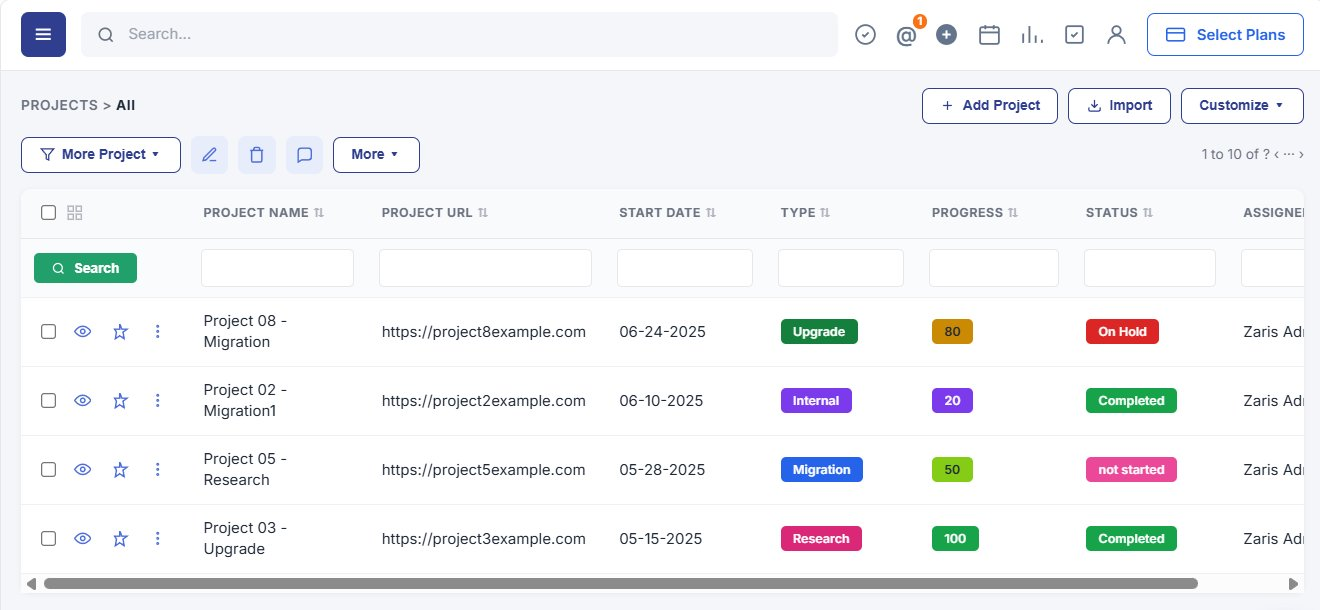This screenshot has height=610, width=1320.
Task: Open the calendar icon in header
Action: point(989,35)
